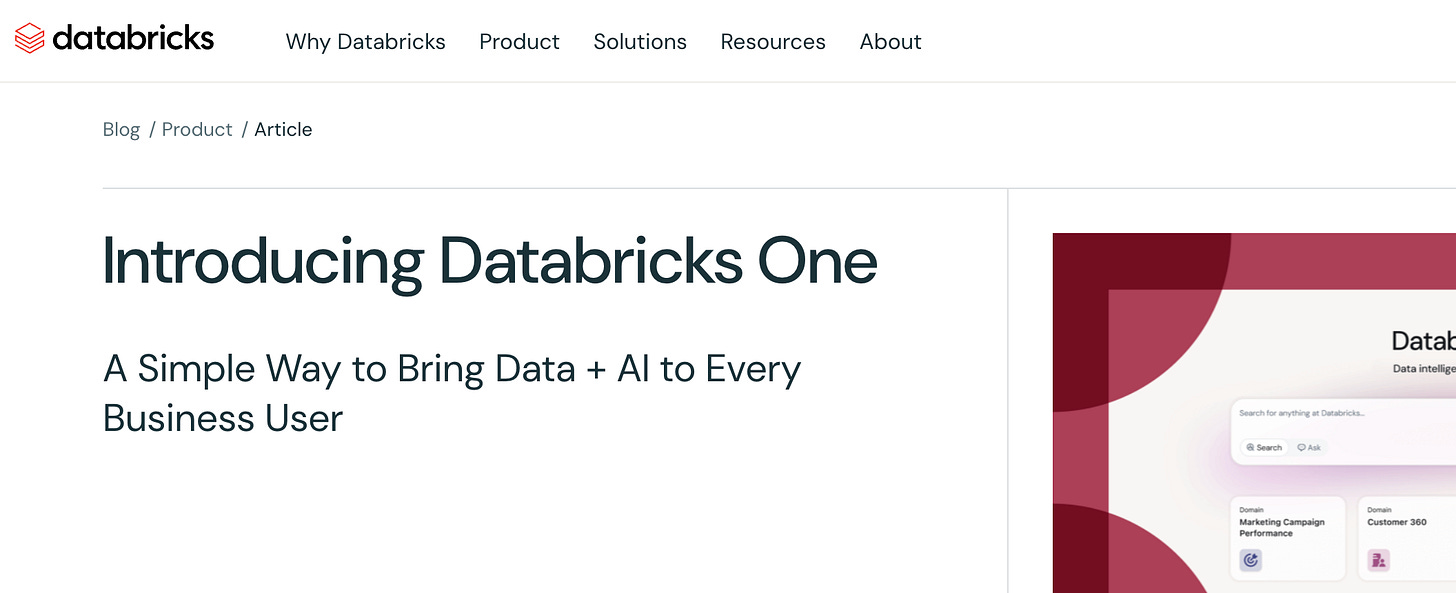Click the Customer 360 card icon

[1379, 560]
